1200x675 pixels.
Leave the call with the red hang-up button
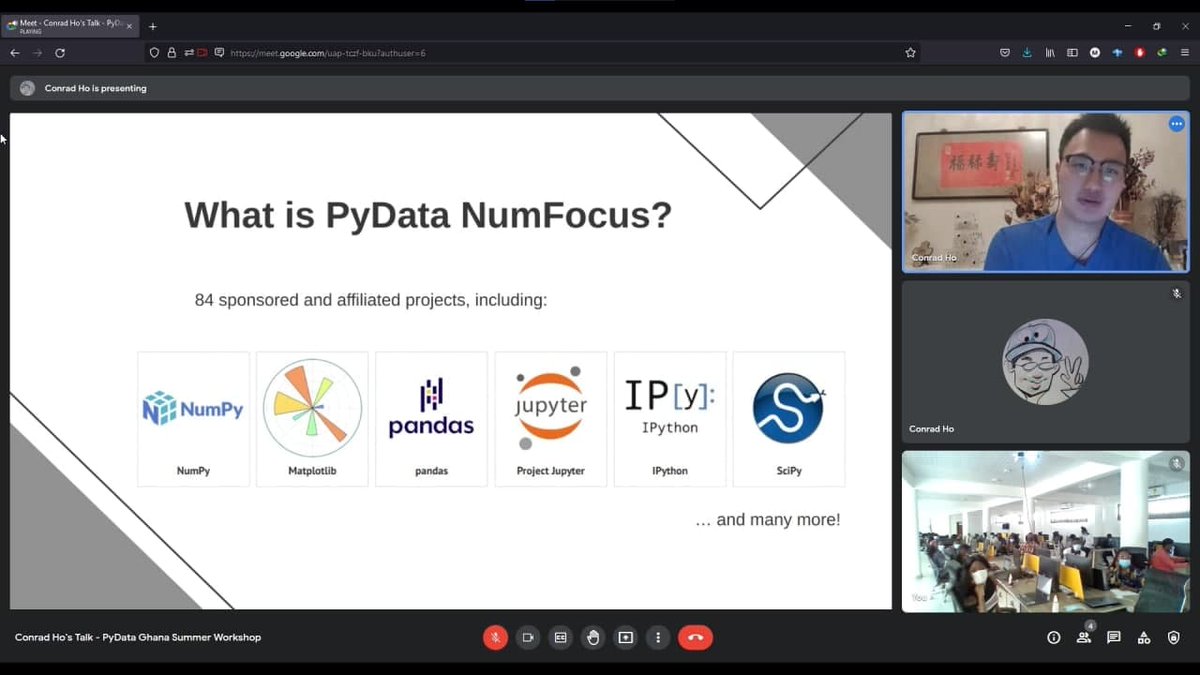point(696,637)
